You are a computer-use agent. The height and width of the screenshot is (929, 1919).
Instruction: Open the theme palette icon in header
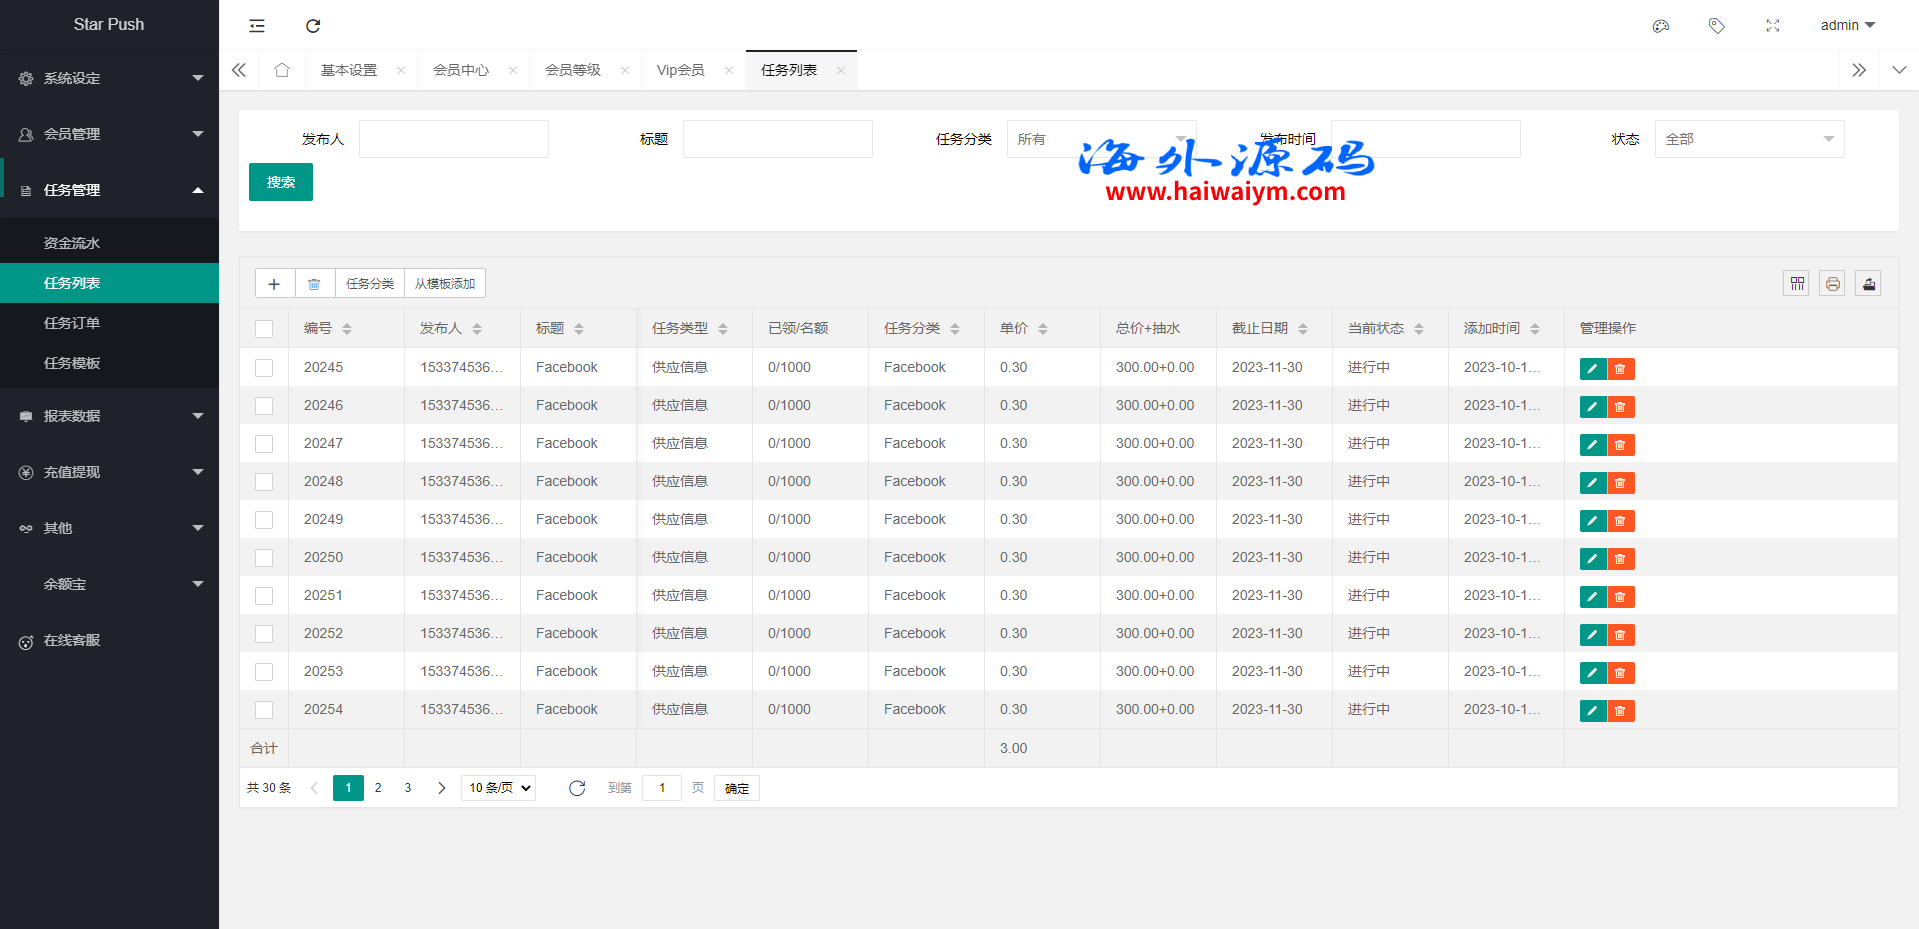(x=1661, y=26)
